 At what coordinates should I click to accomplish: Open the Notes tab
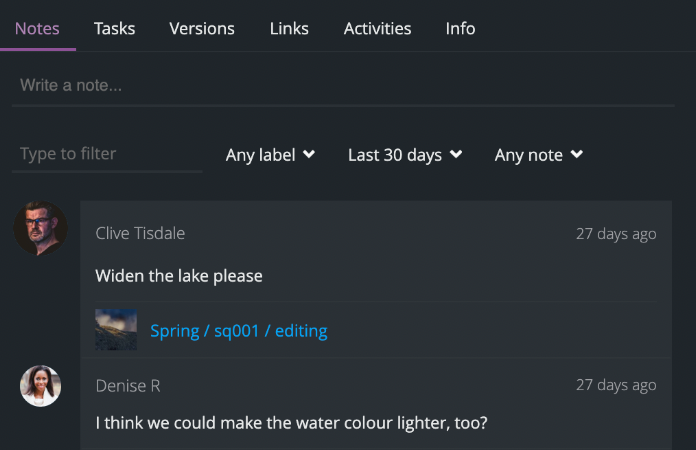(x=37, y=28)
